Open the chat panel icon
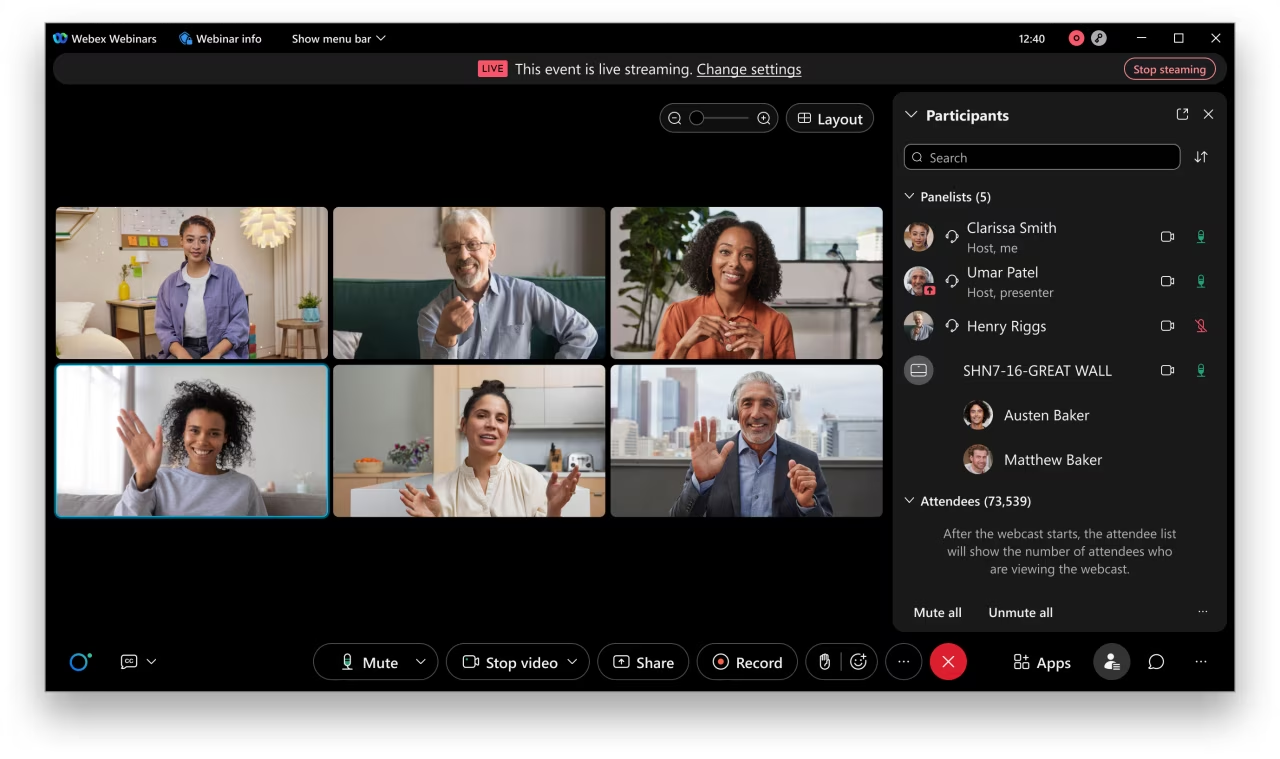 [x=1156, y=662]
